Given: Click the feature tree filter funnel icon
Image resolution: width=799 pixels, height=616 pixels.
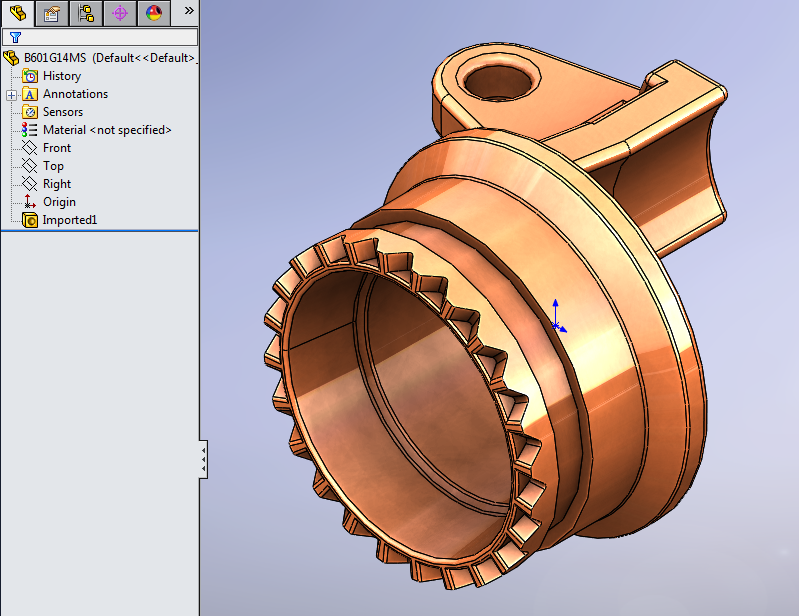Looking at the screenshot, I should click(15, 38).
